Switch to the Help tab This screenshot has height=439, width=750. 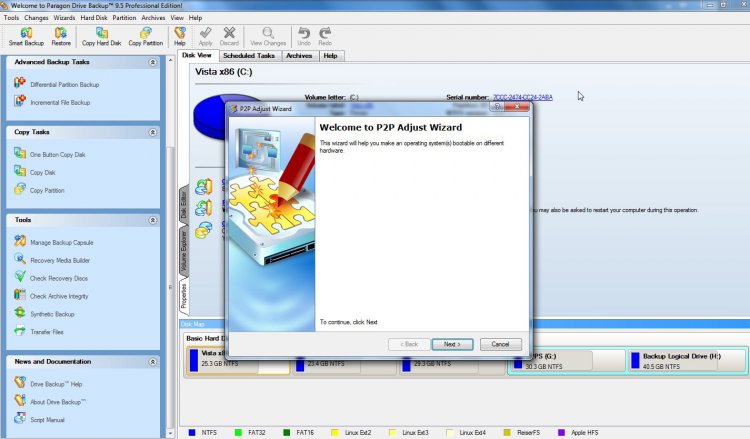tap(330, 56)
